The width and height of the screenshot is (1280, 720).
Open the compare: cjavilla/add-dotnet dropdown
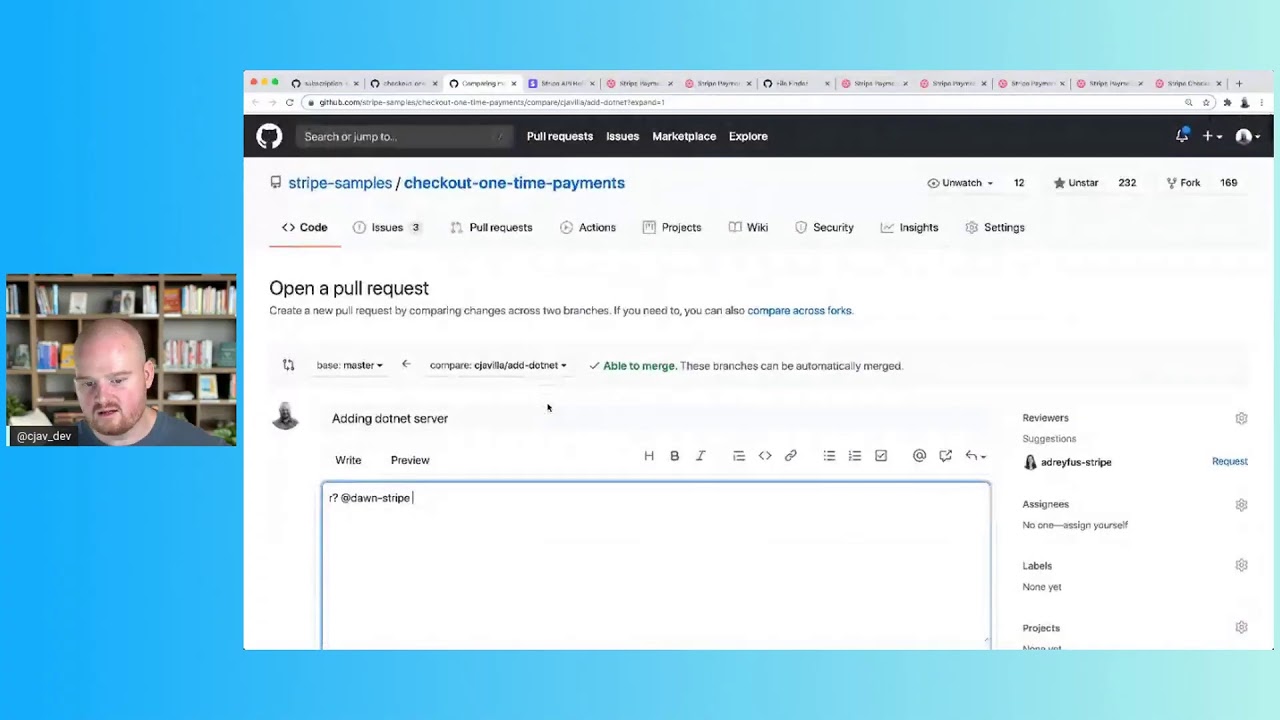pyautogui.click(x=498, y=365)
